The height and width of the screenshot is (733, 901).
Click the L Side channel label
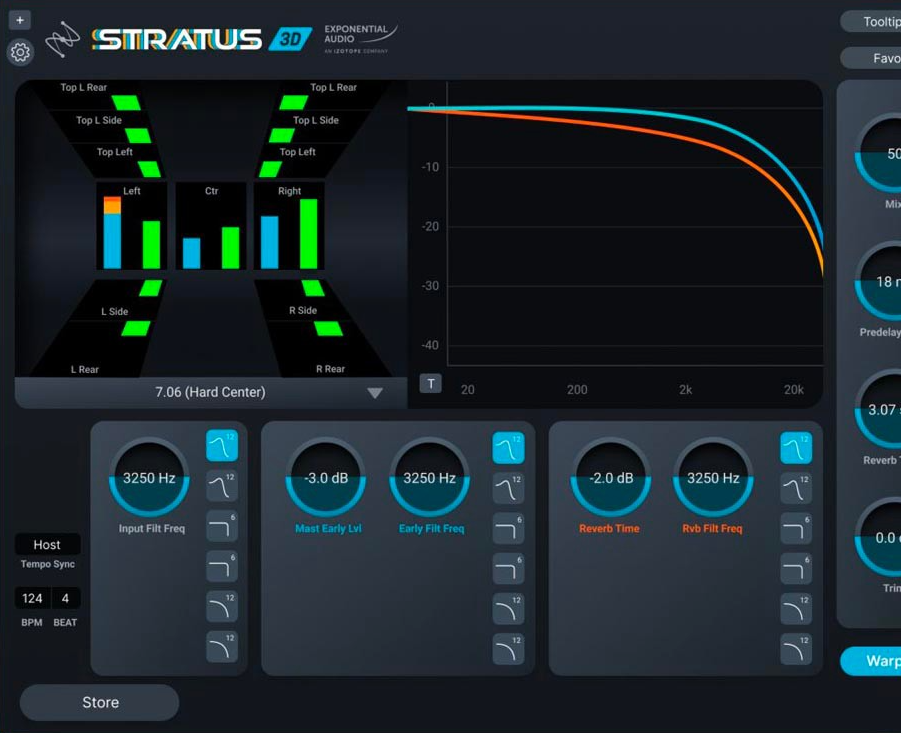pos(114,311)
